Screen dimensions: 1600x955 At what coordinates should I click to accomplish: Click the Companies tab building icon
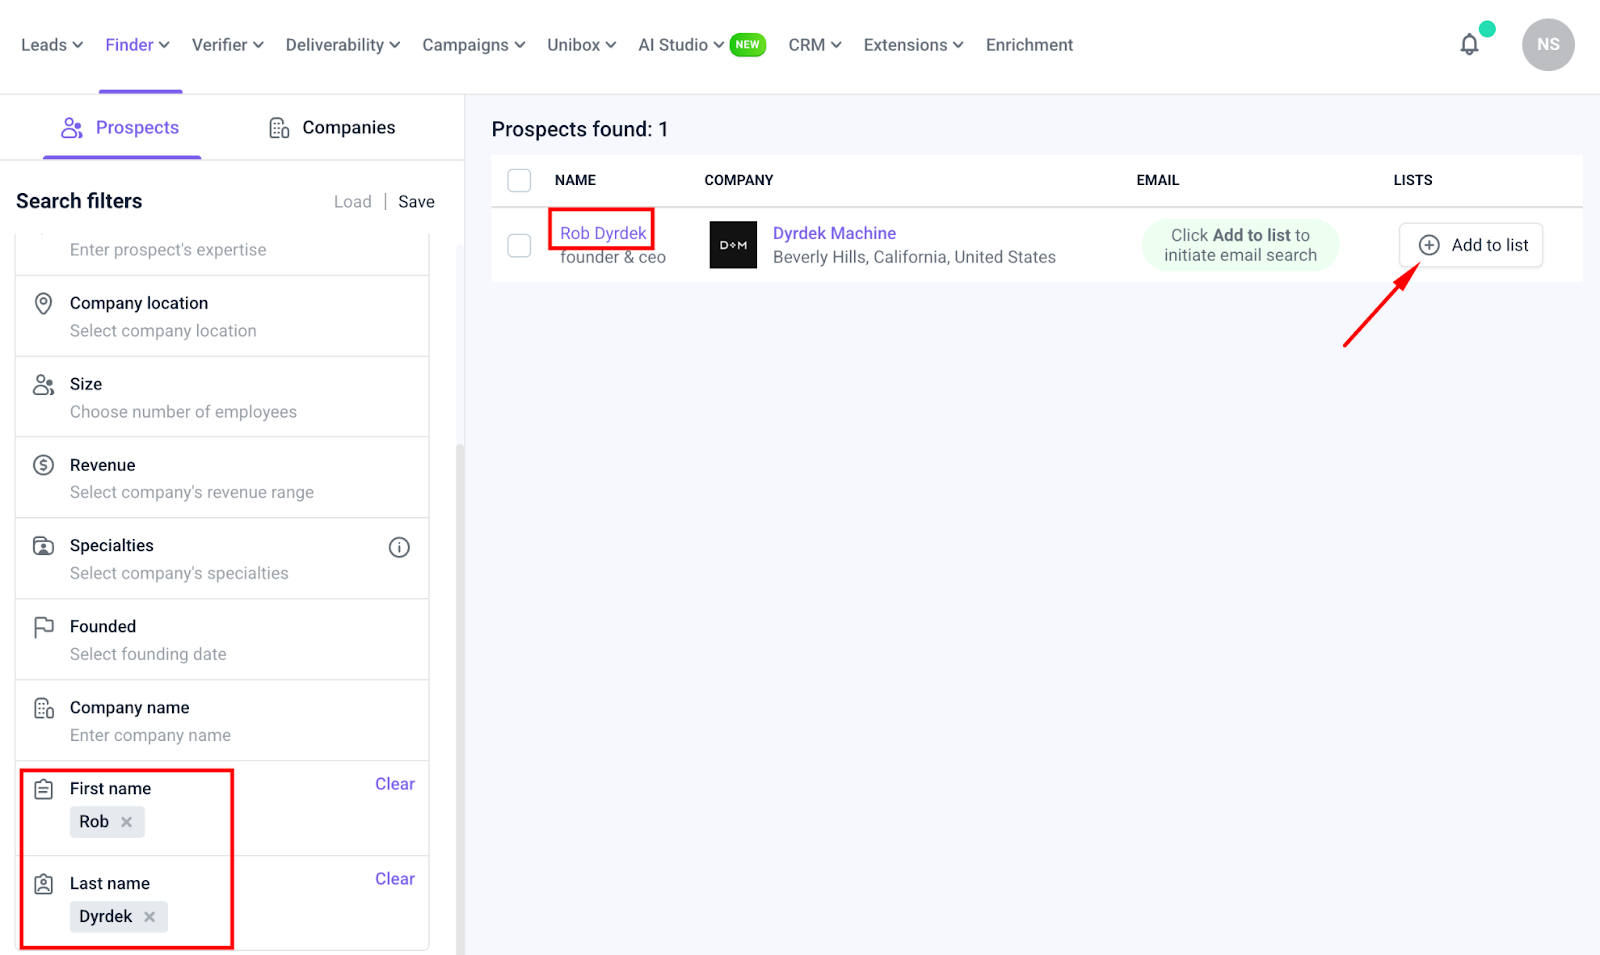pos(279,128)
